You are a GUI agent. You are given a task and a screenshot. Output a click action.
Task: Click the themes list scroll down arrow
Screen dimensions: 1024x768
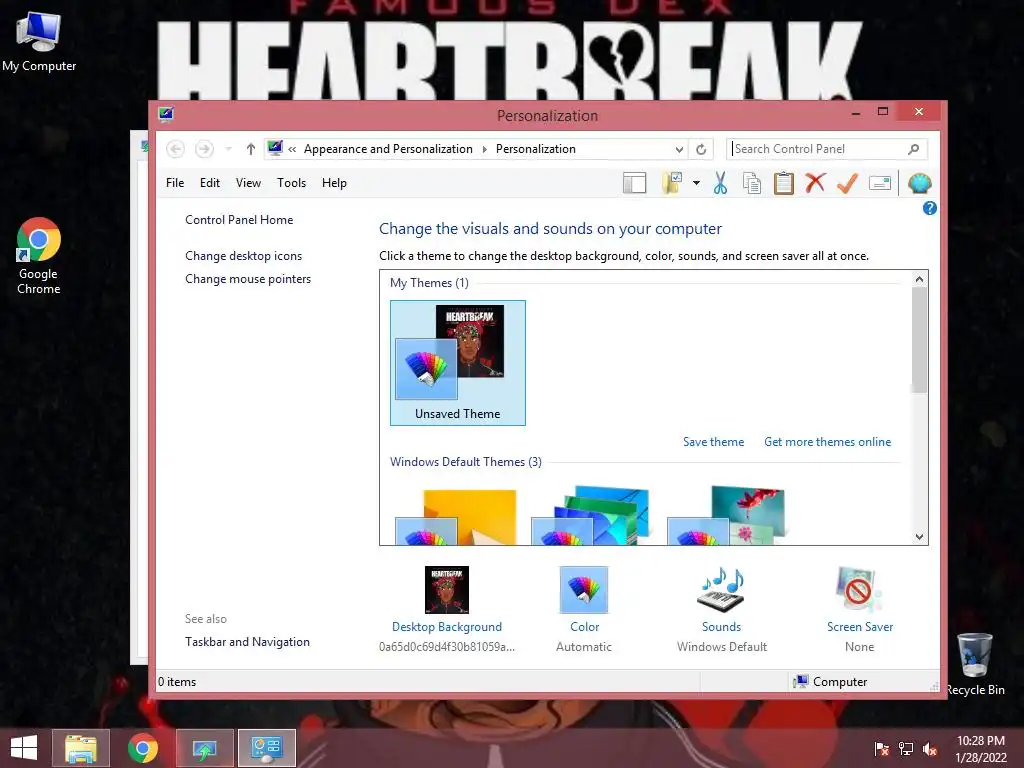pyautogui.click(x=920, y=537)
